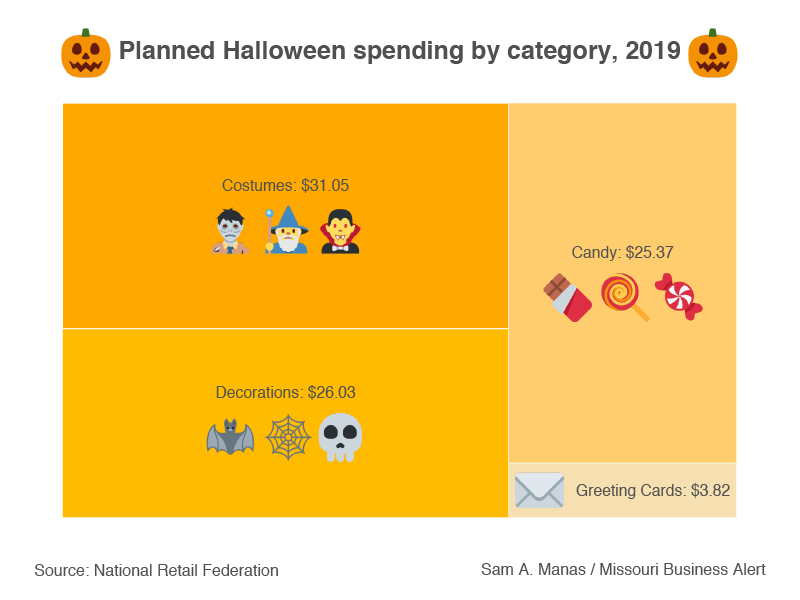Select the Greeting Cards: $3.82 label
This screenshot has width=800, height=600.
653,491
